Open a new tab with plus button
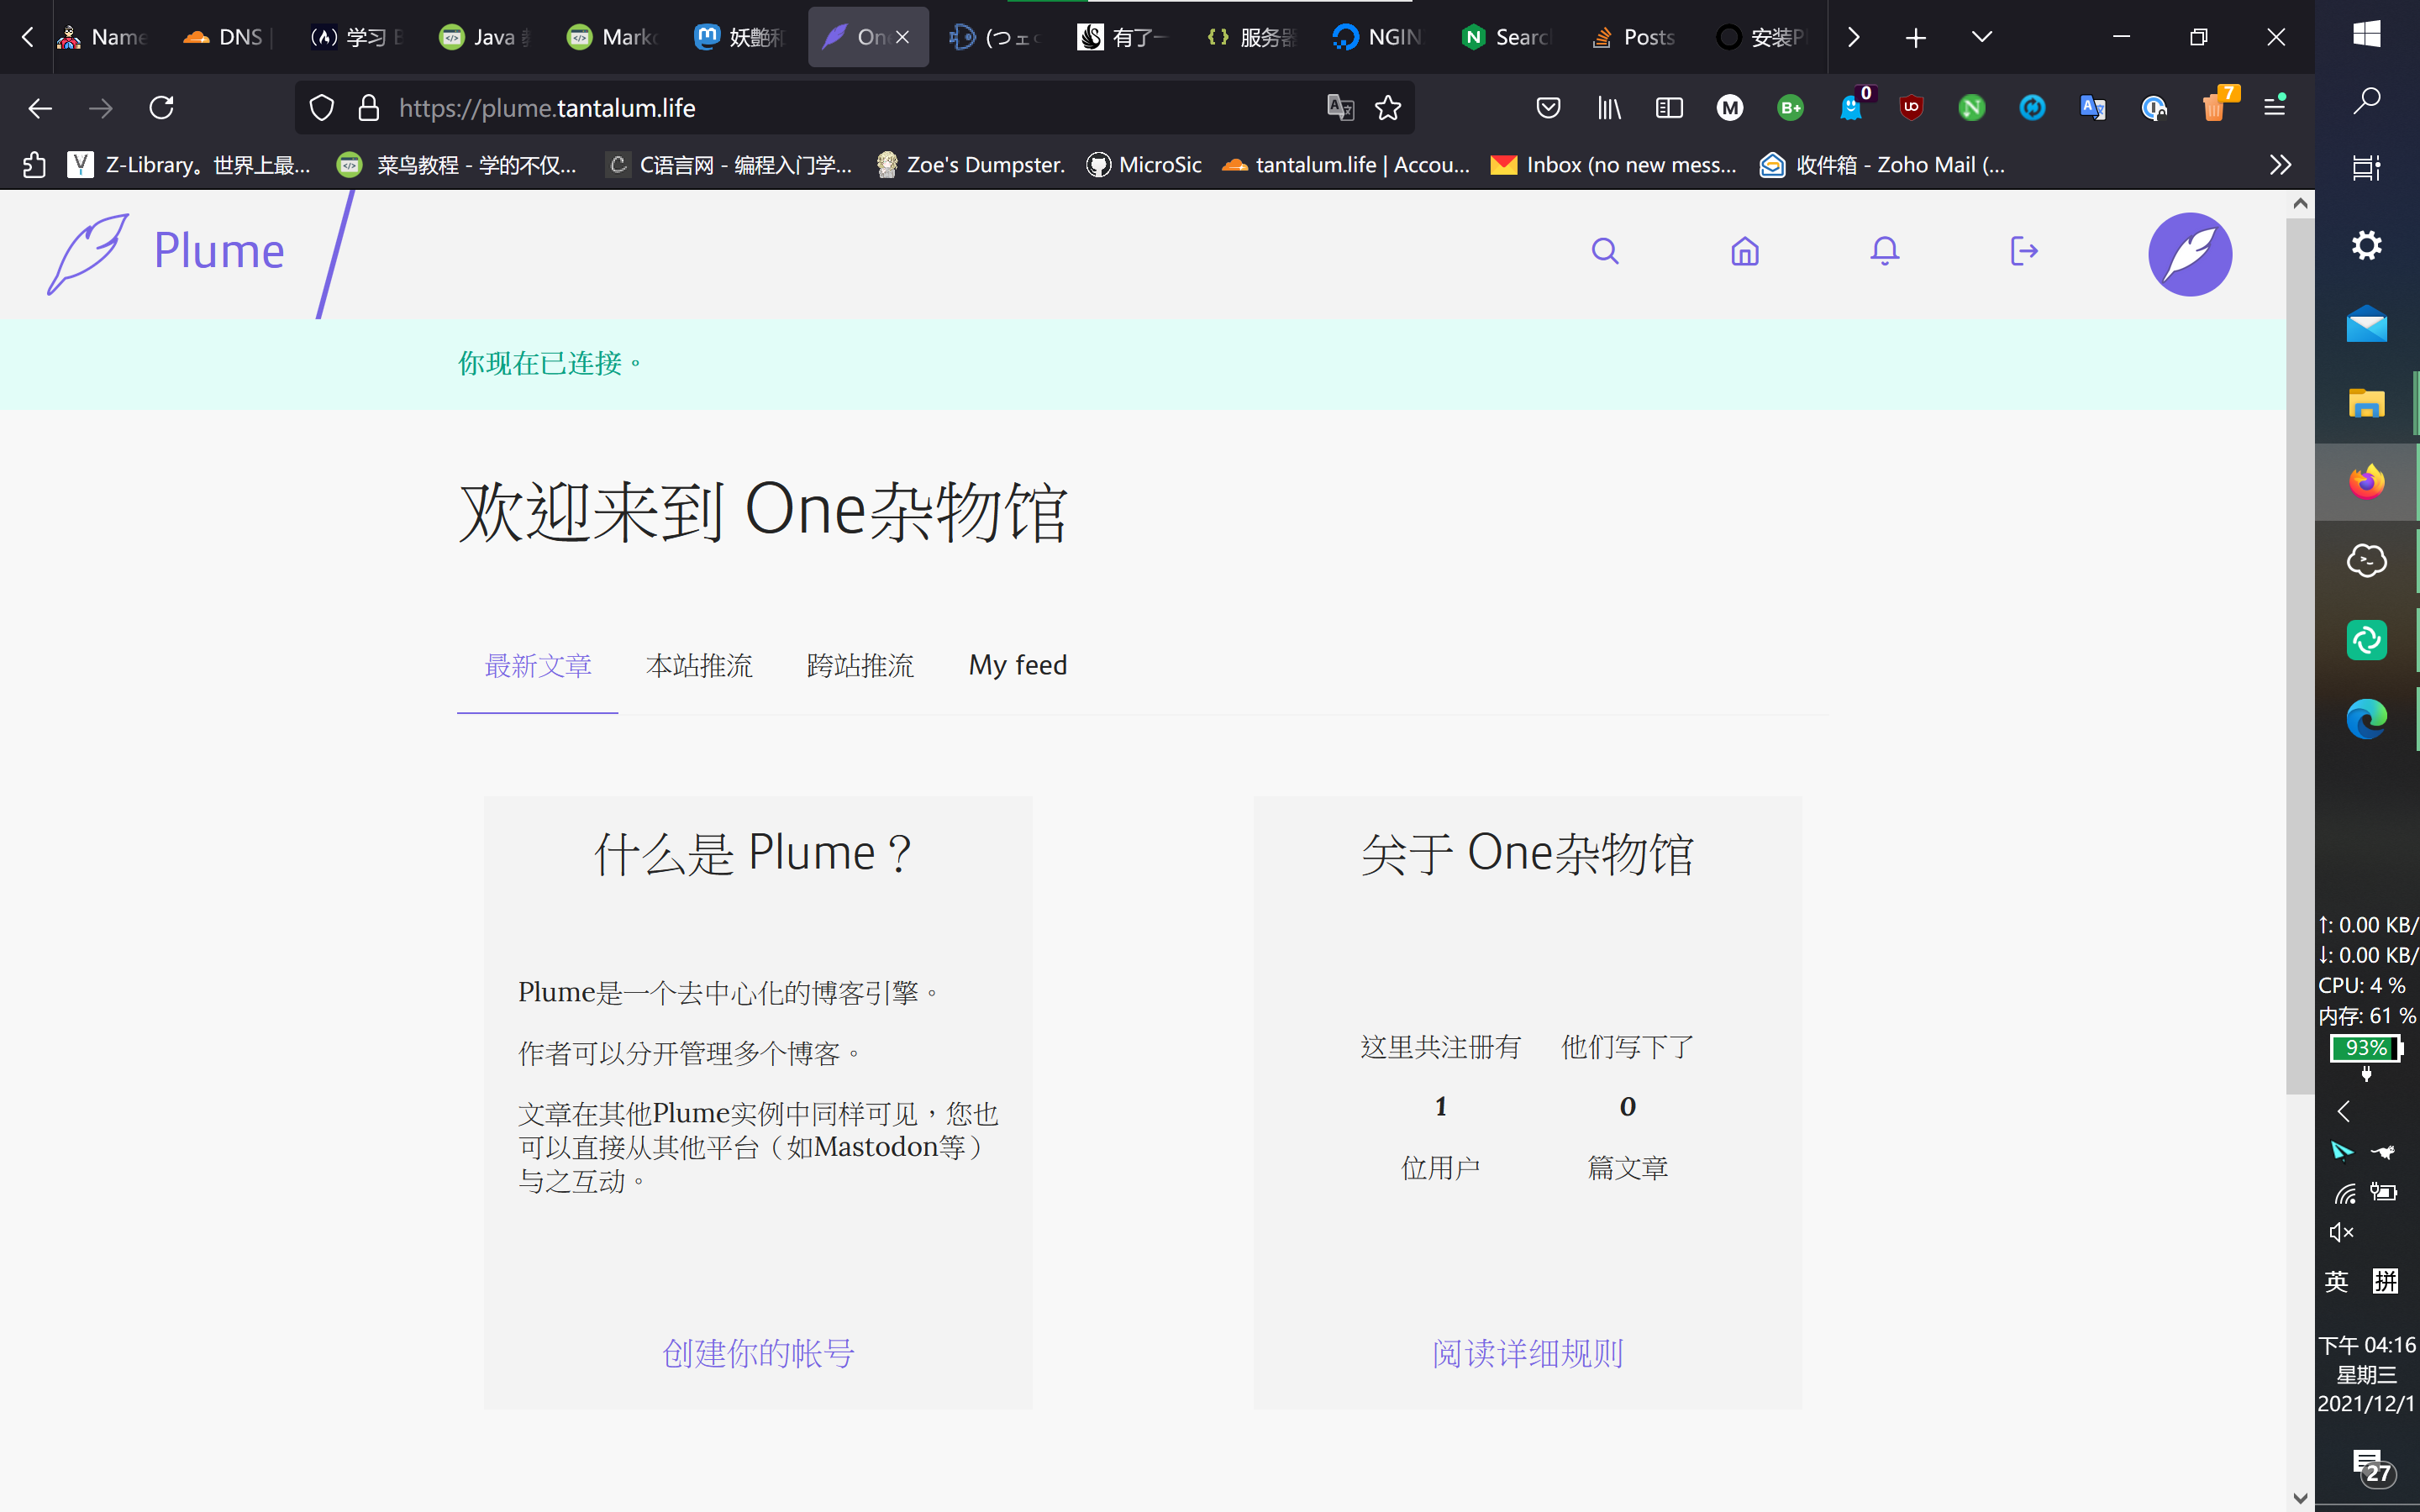The height and width of the screenshot is (1512, 2420). [1915, 38]
